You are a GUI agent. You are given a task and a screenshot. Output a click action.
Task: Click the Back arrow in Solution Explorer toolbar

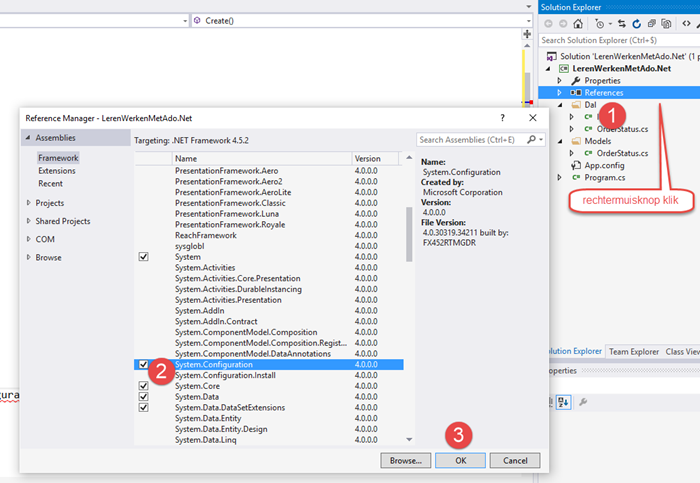(x=548, y=24)
